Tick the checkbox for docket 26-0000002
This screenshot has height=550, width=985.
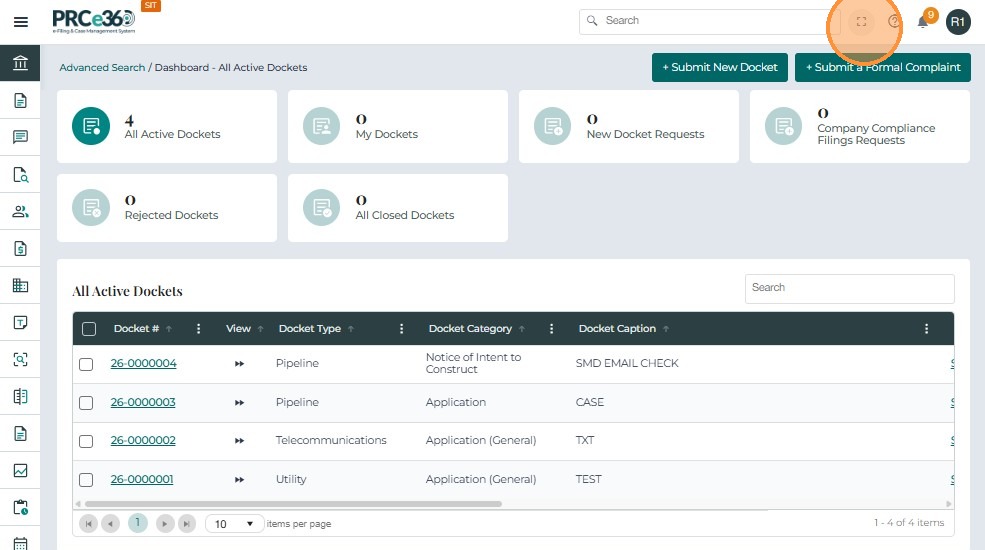coord(86,441)
